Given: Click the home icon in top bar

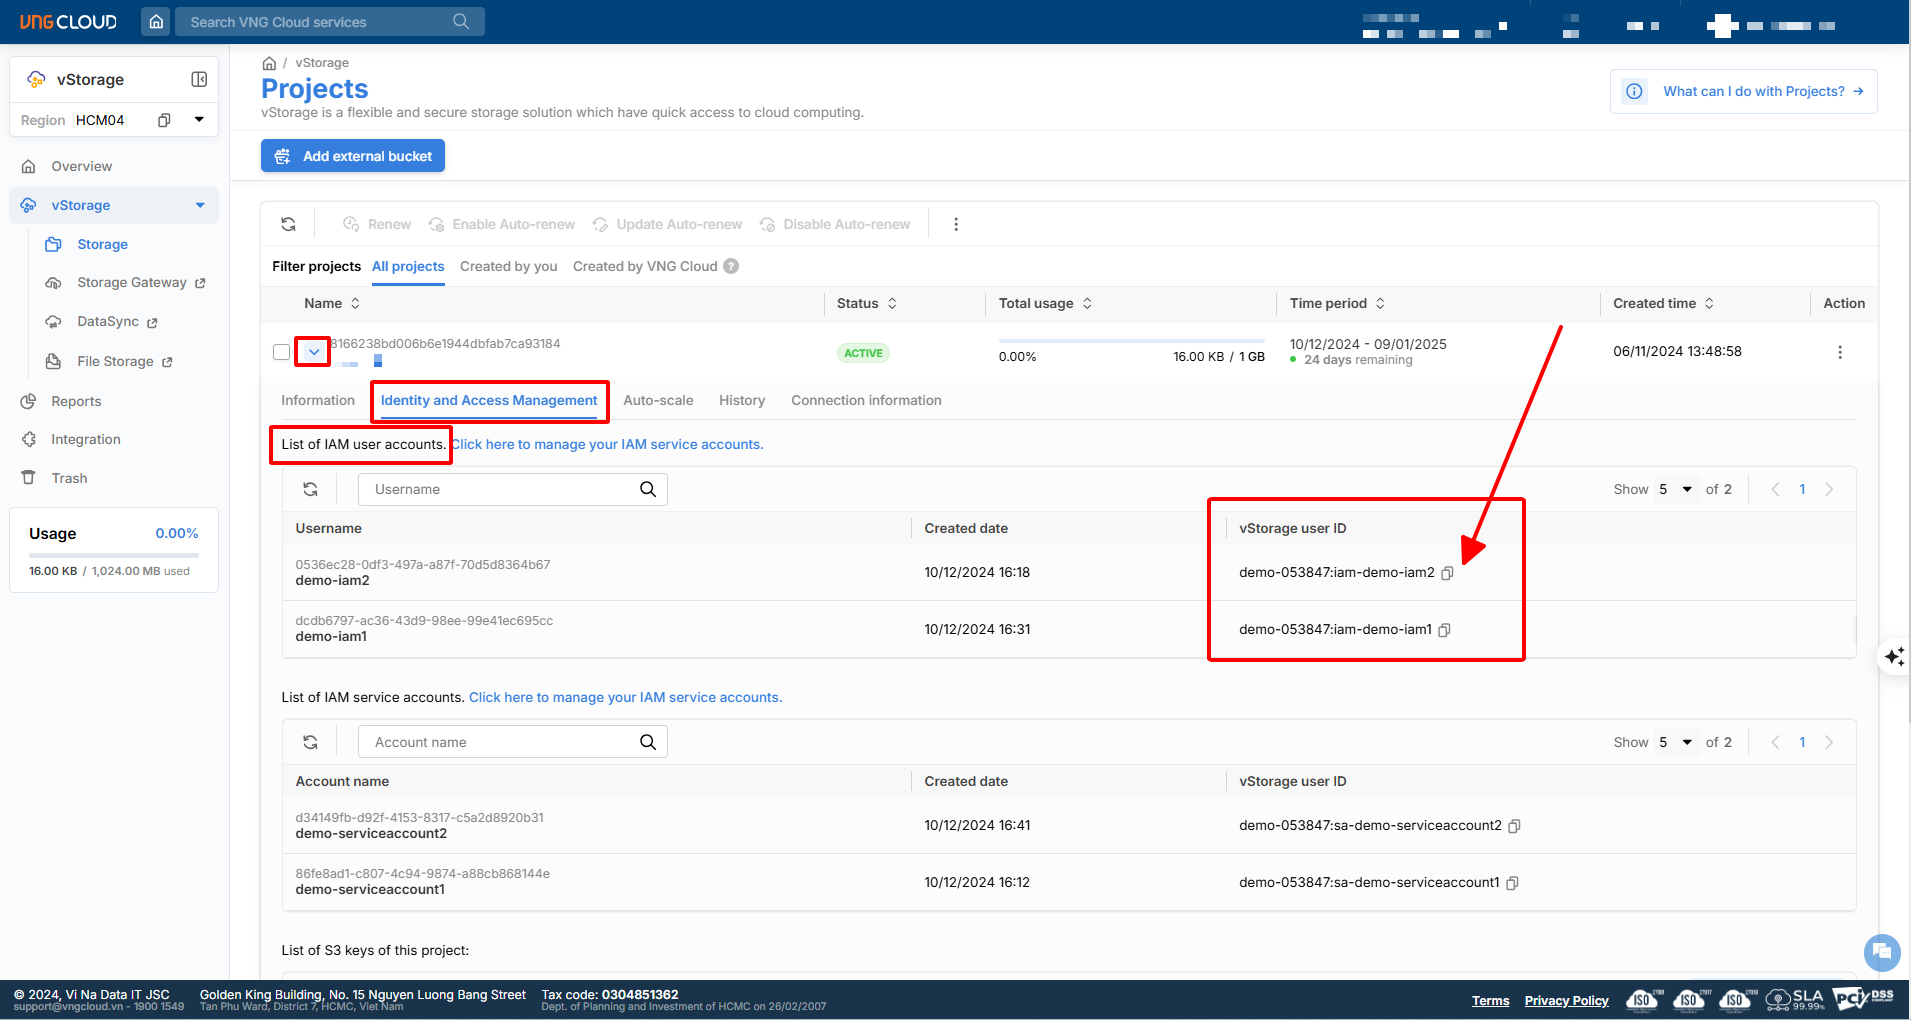Looking at the screenshot, I should [x=156, y=21].
